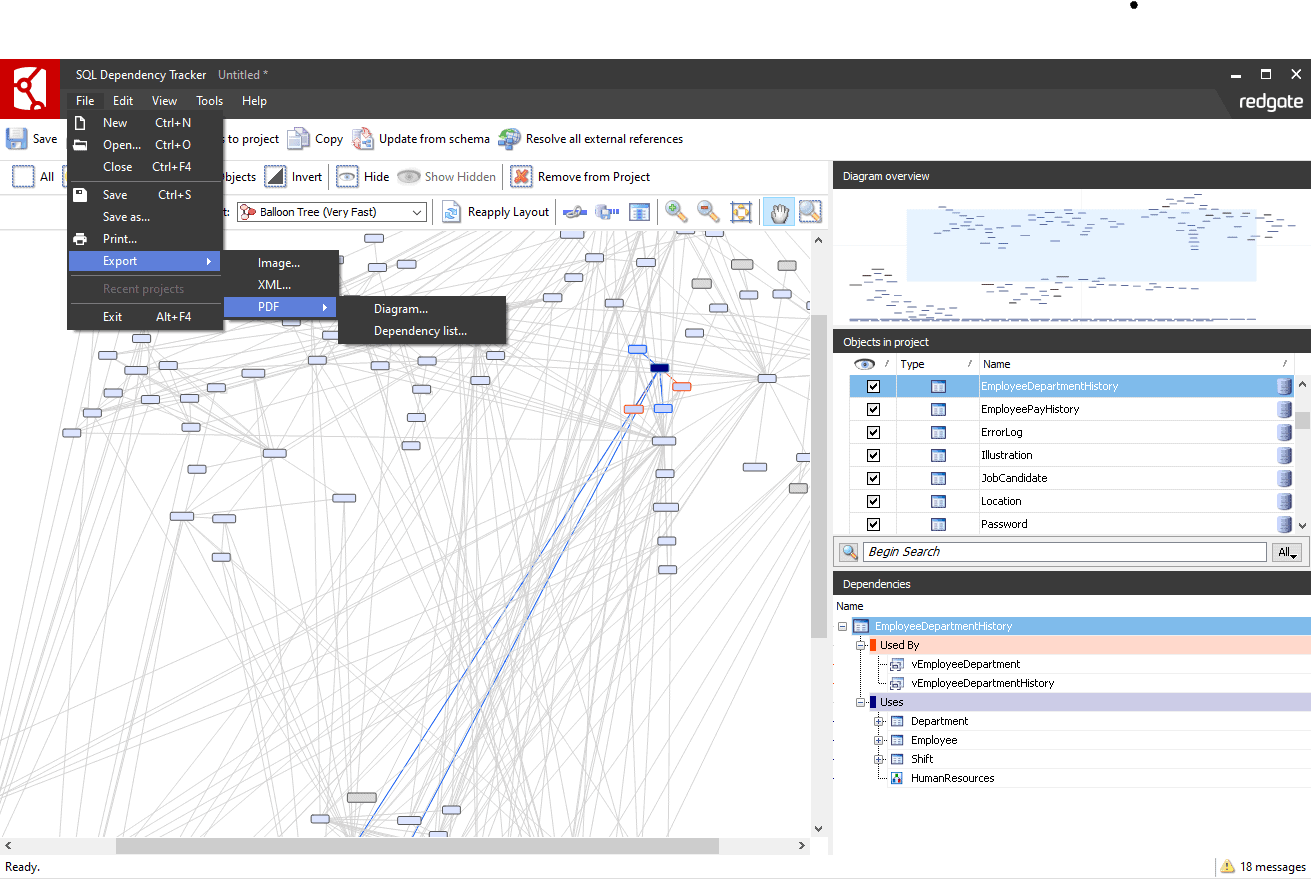Click the Hide eye icon in the toolbar

(x=347, y=177)
